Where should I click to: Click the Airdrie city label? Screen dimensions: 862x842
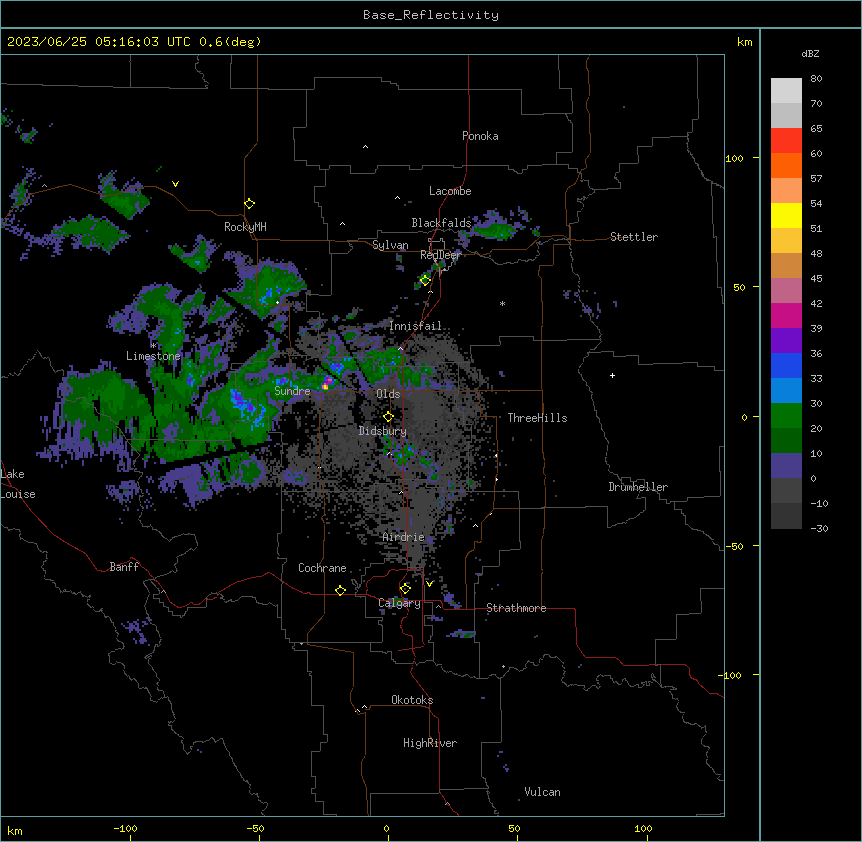[x=404, y=537]
